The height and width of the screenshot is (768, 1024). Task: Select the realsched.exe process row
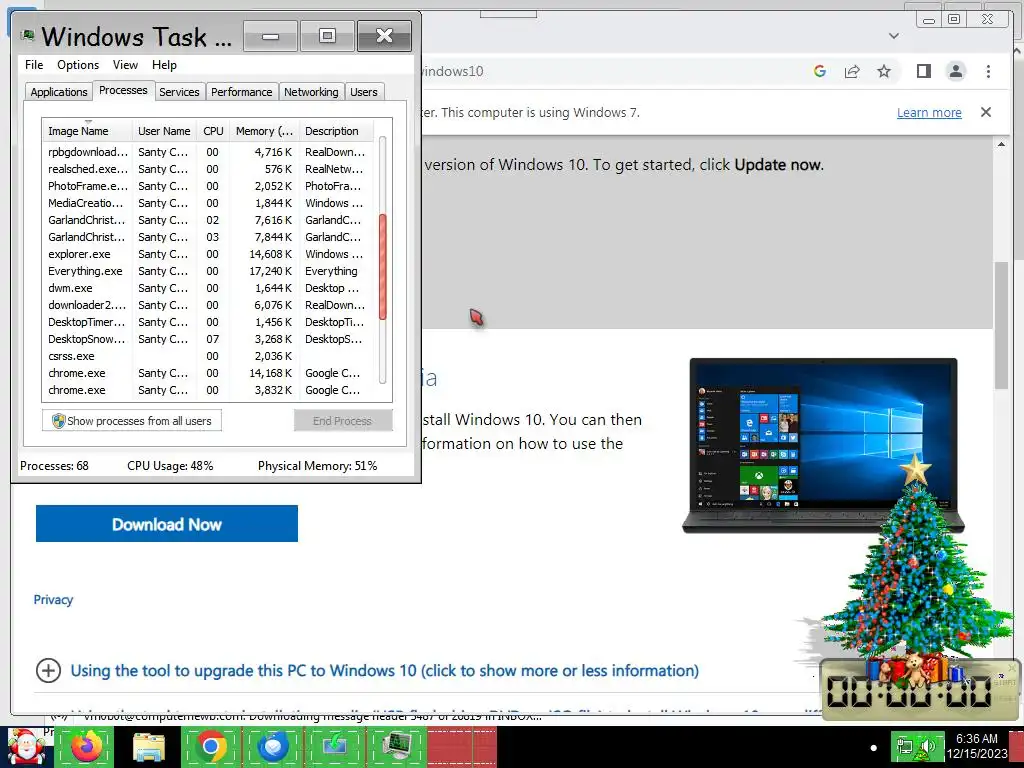208,169
